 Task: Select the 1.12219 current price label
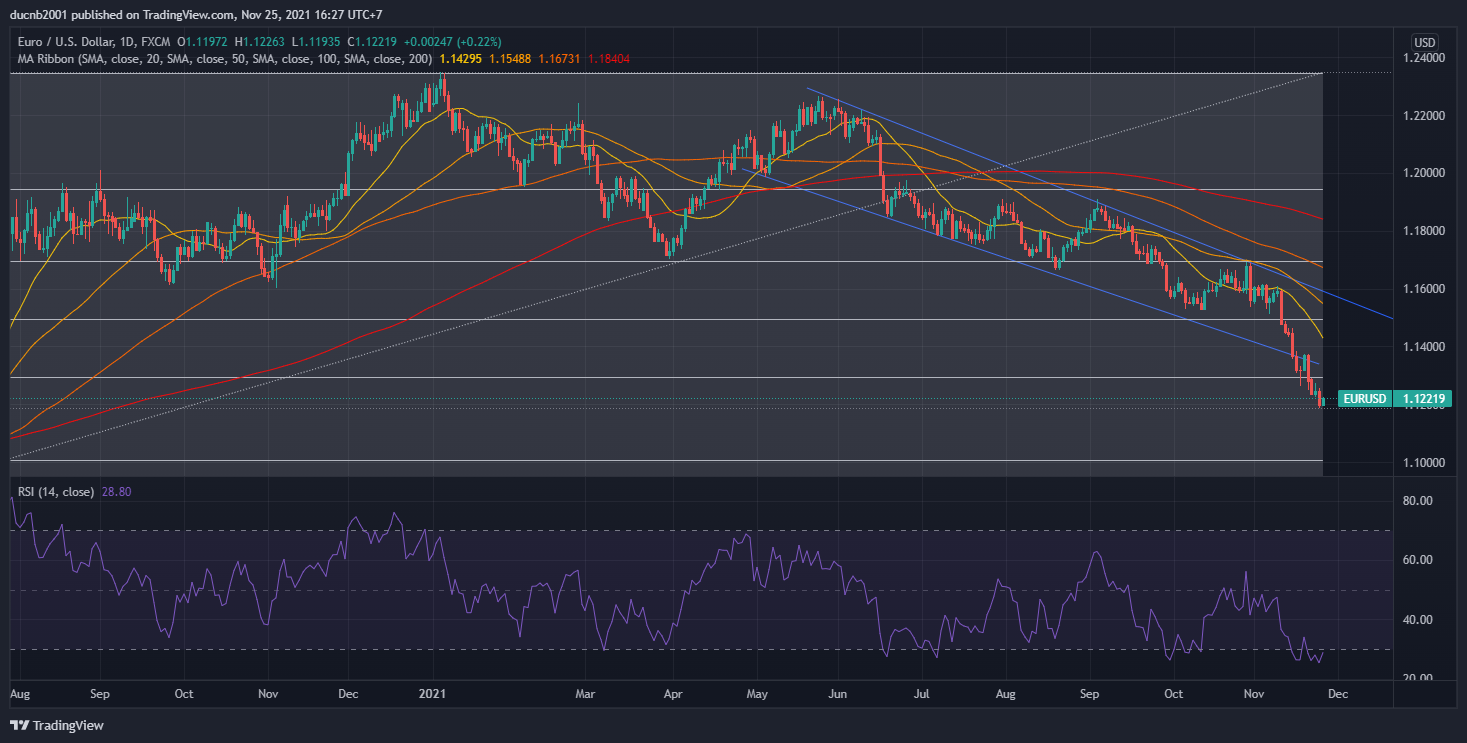(x=1424, y=399)
